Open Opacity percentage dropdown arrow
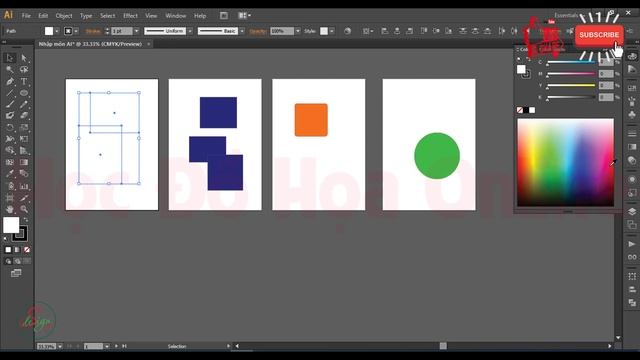 (x=298, y=31)
